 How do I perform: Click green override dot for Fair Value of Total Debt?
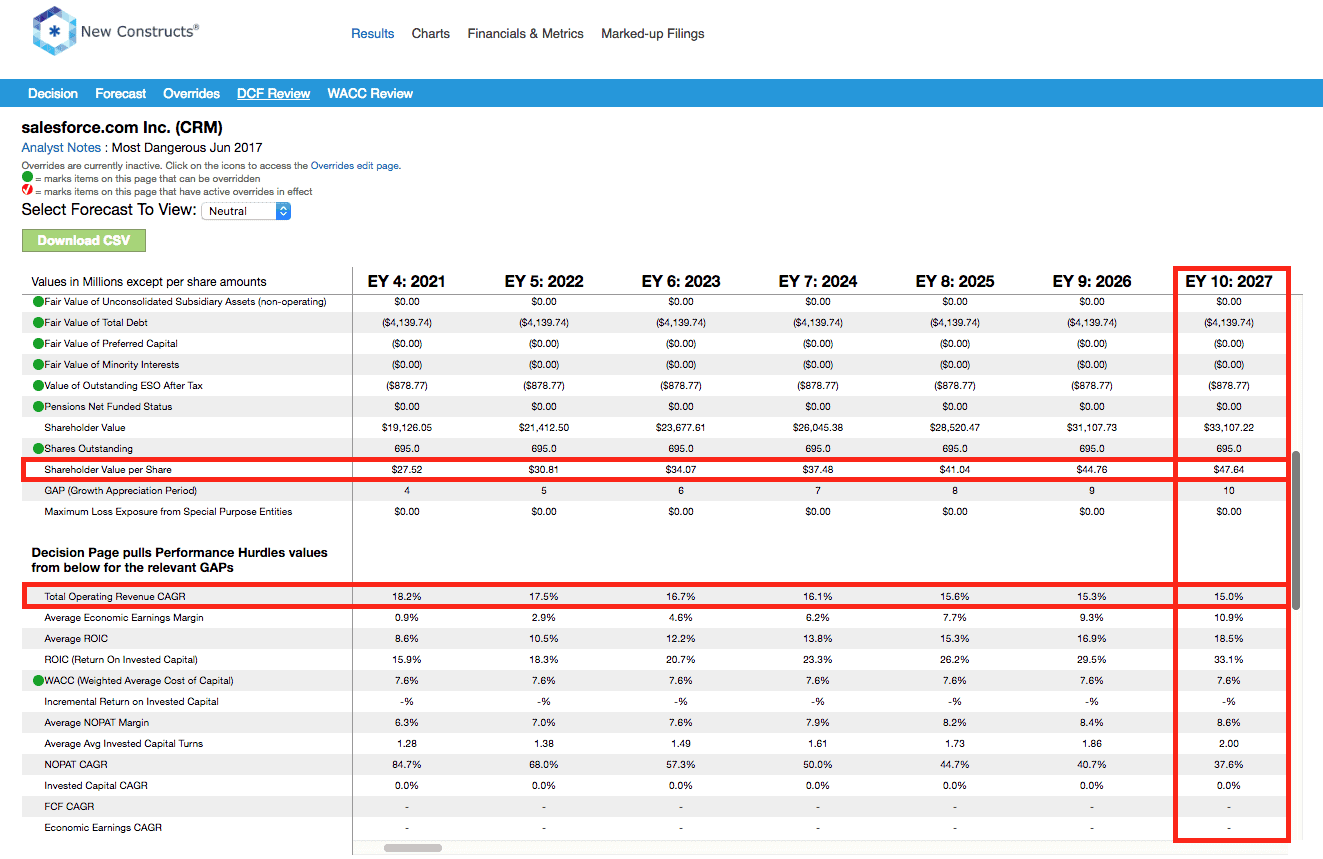38,323
